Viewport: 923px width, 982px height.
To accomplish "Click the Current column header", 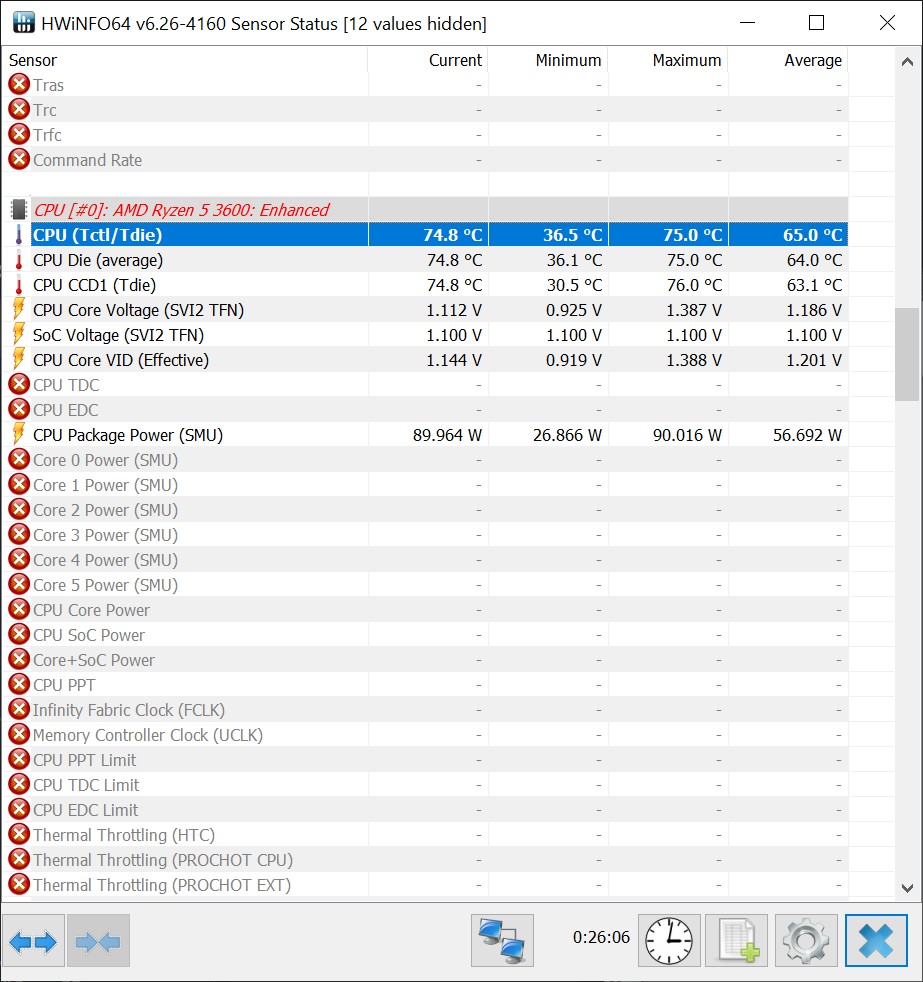I will (428, 60).
